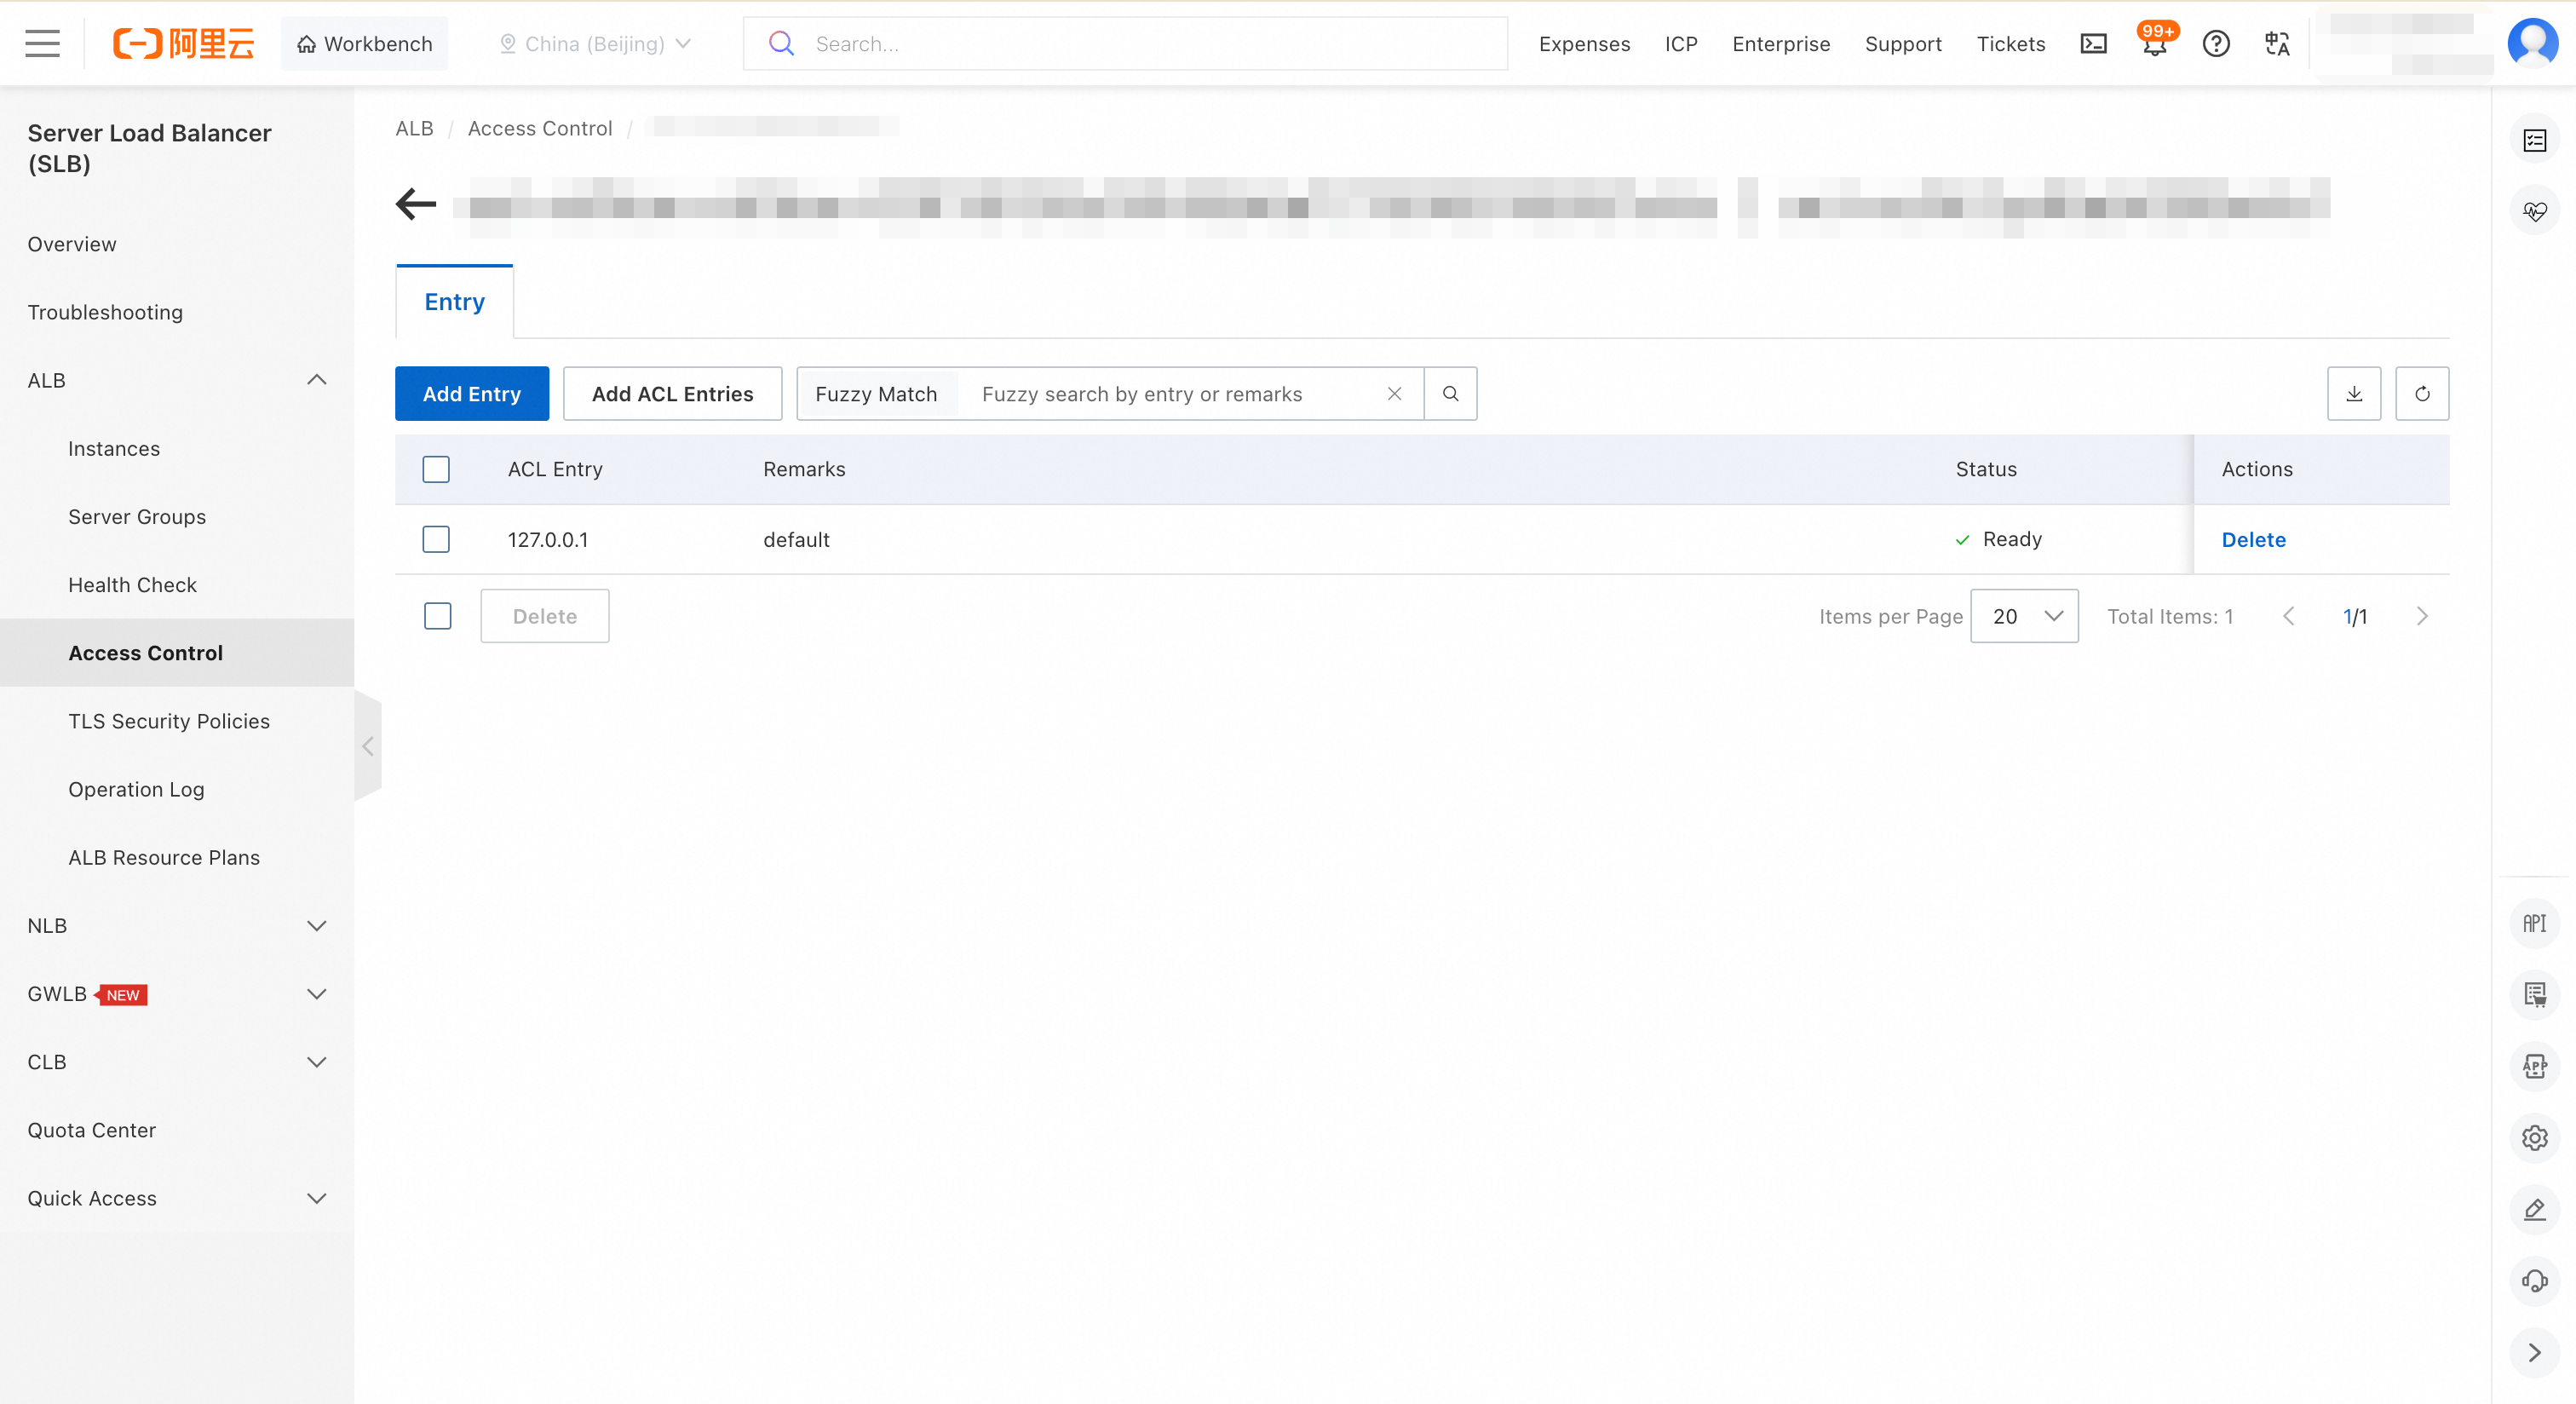Toggle the bottom select-all checkbox
This screenshot has width=2576, height=1404.
click(x=437, y=616)
